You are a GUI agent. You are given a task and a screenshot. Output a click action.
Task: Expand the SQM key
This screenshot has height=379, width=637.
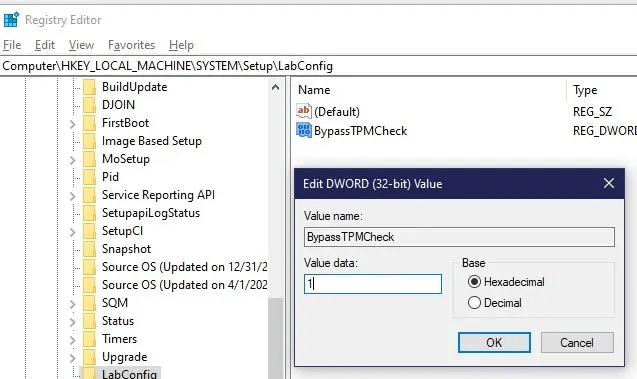coord(73,304)
